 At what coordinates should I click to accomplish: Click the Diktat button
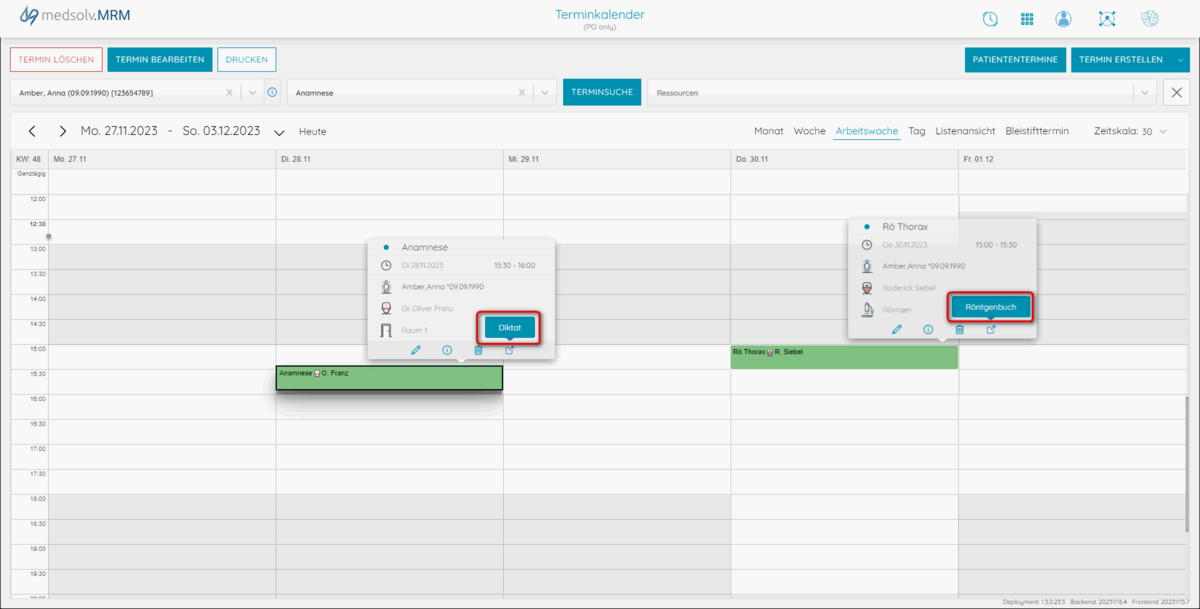click(x=510, y=327)
